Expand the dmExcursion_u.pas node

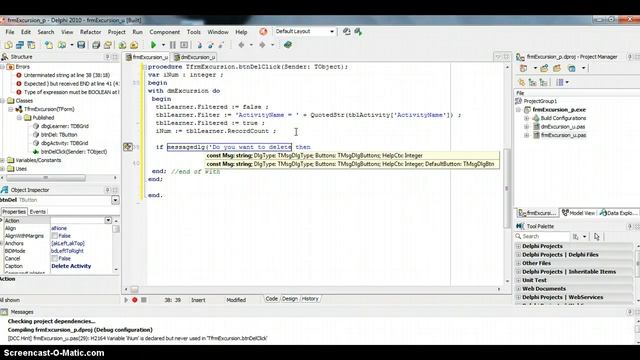point(527,127)
